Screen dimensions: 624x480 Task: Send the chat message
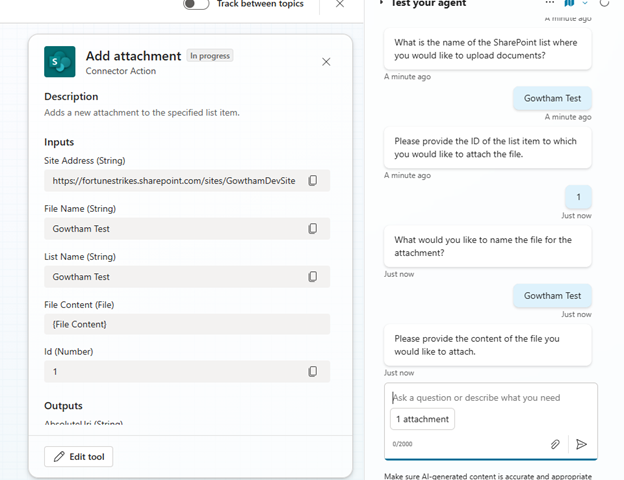(x=581, y=444)
